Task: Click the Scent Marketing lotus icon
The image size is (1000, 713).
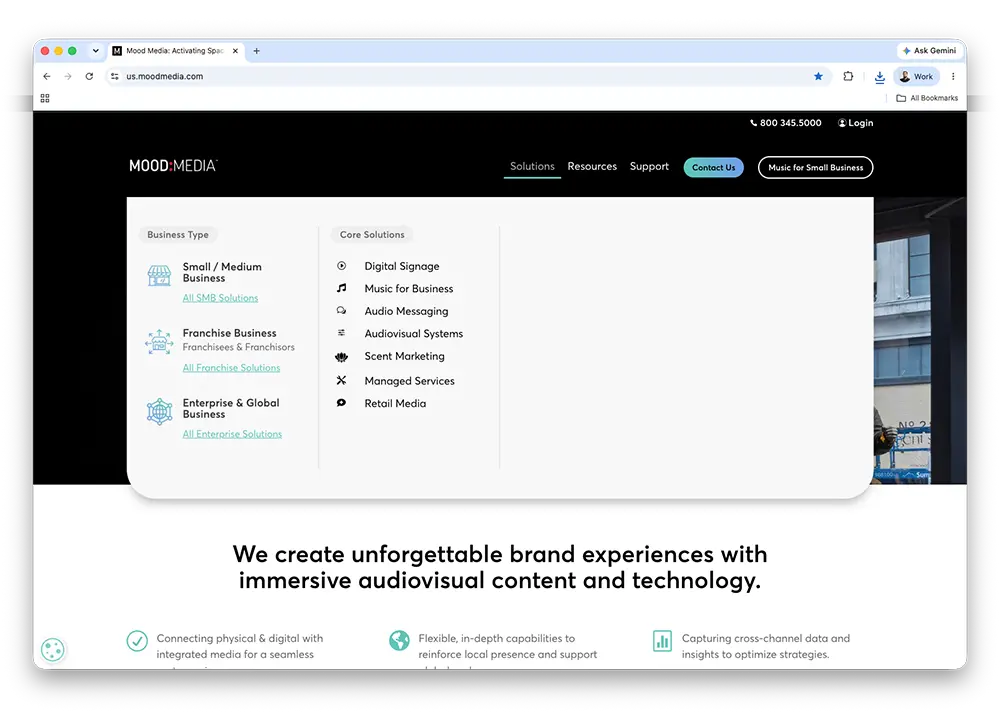Action: pos(342,357)
